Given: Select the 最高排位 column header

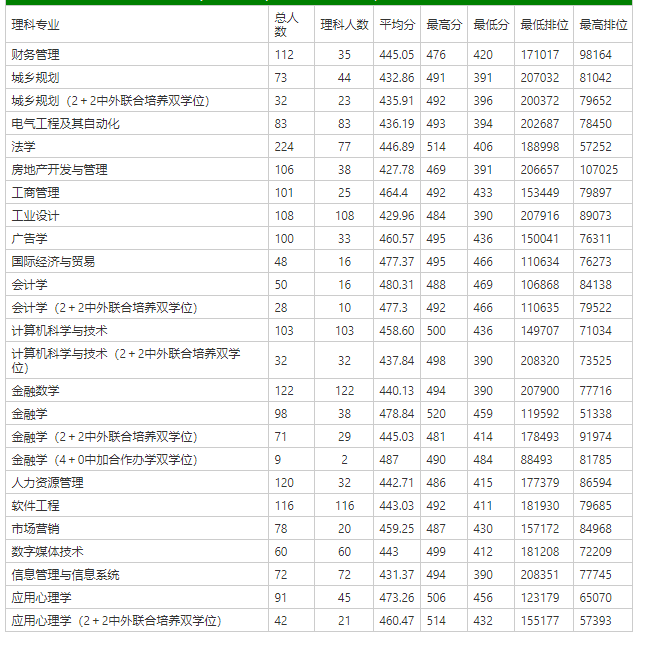Looking at the screenshot, I should point(603,24).
